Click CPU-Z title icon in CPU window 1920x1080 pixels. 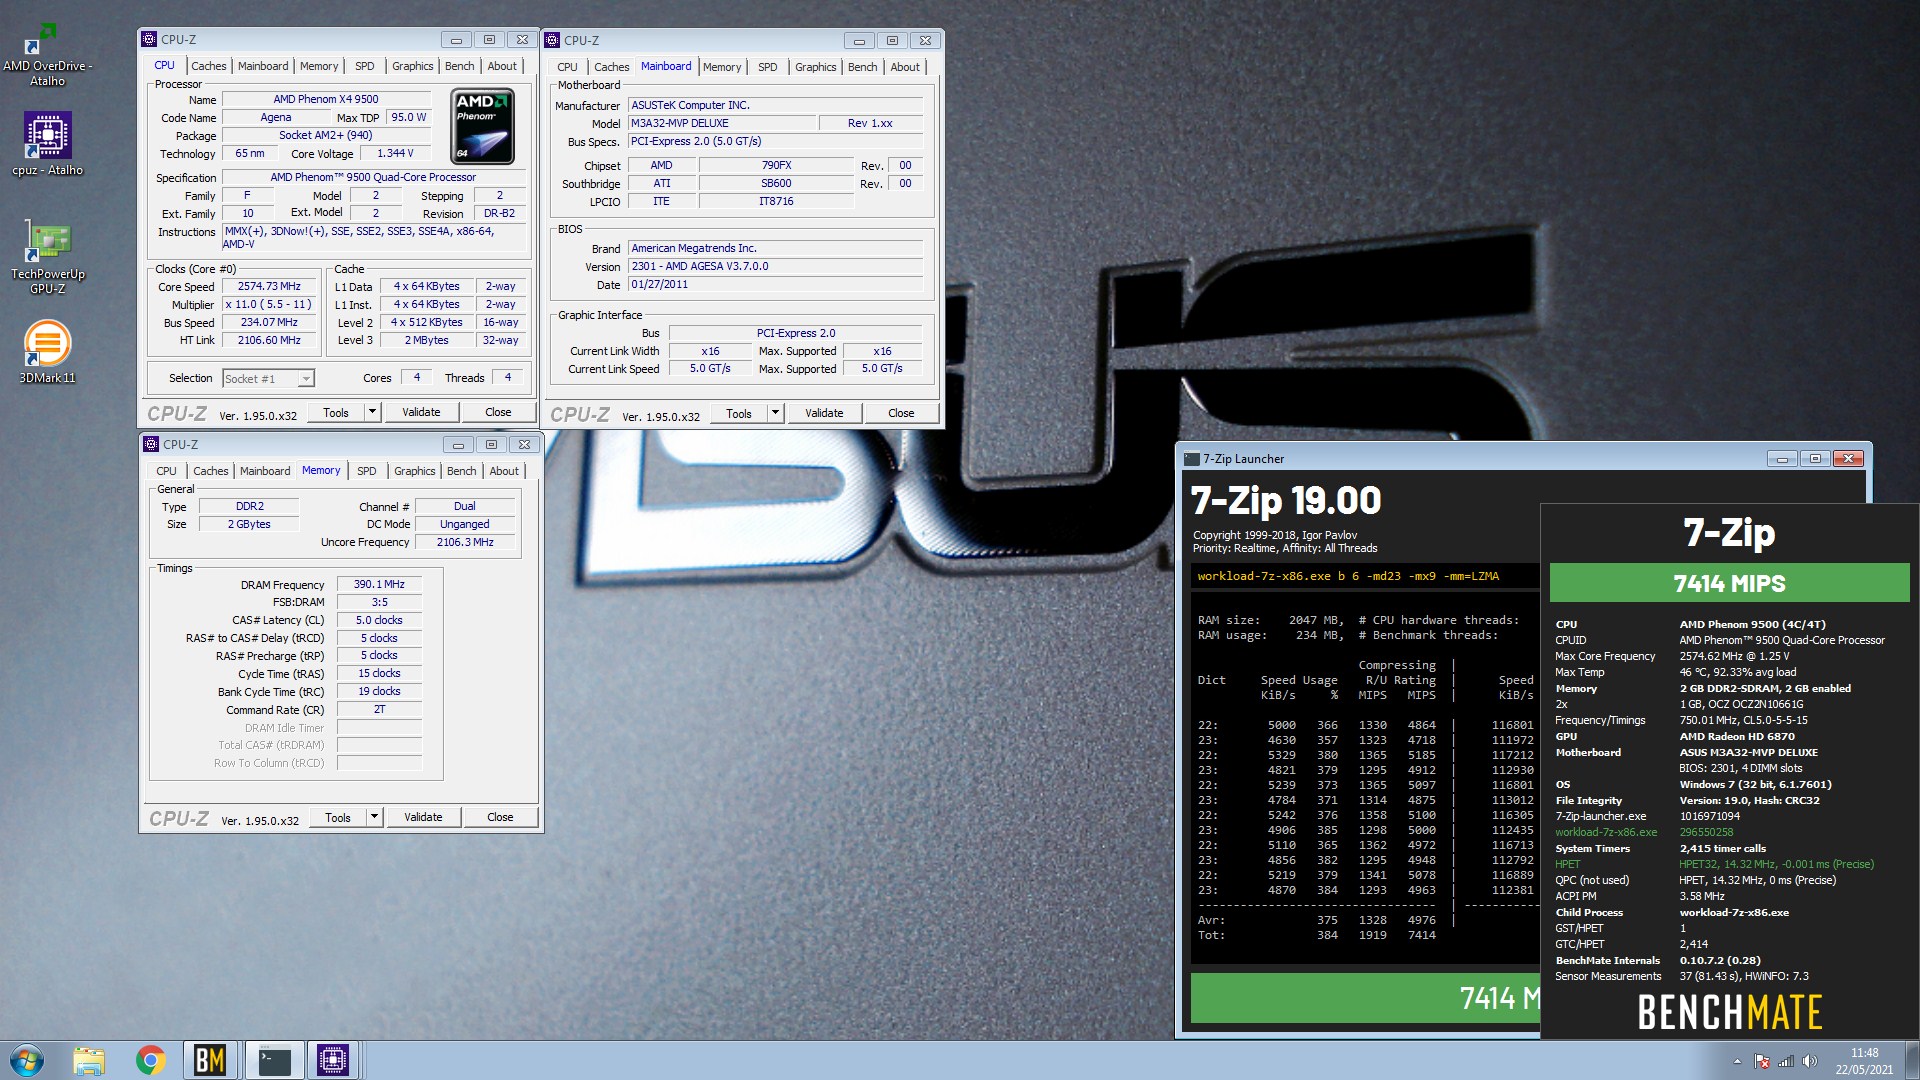(150, 39)
